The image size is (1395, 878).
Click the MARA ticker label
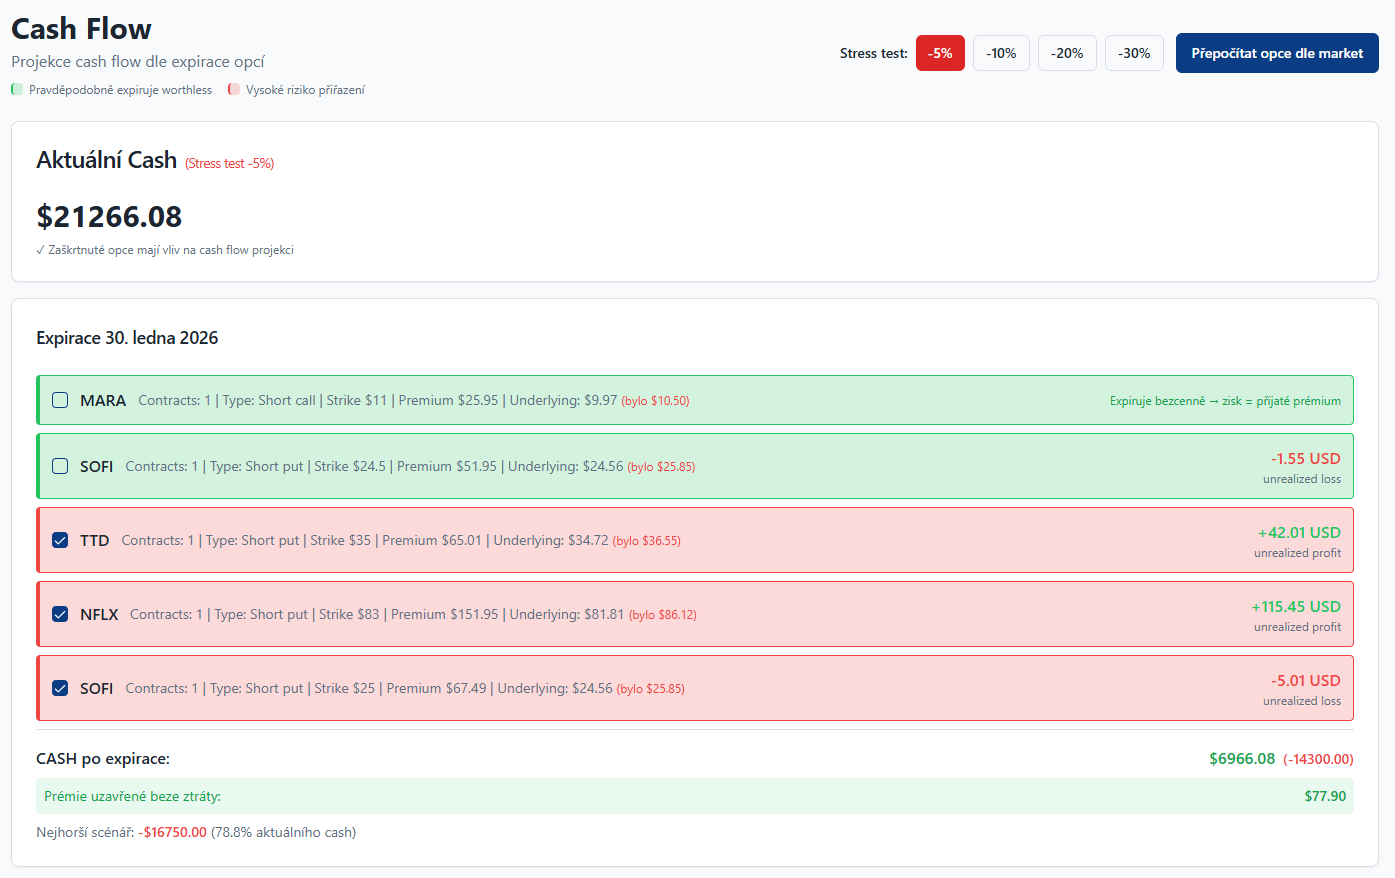point(103,400)
